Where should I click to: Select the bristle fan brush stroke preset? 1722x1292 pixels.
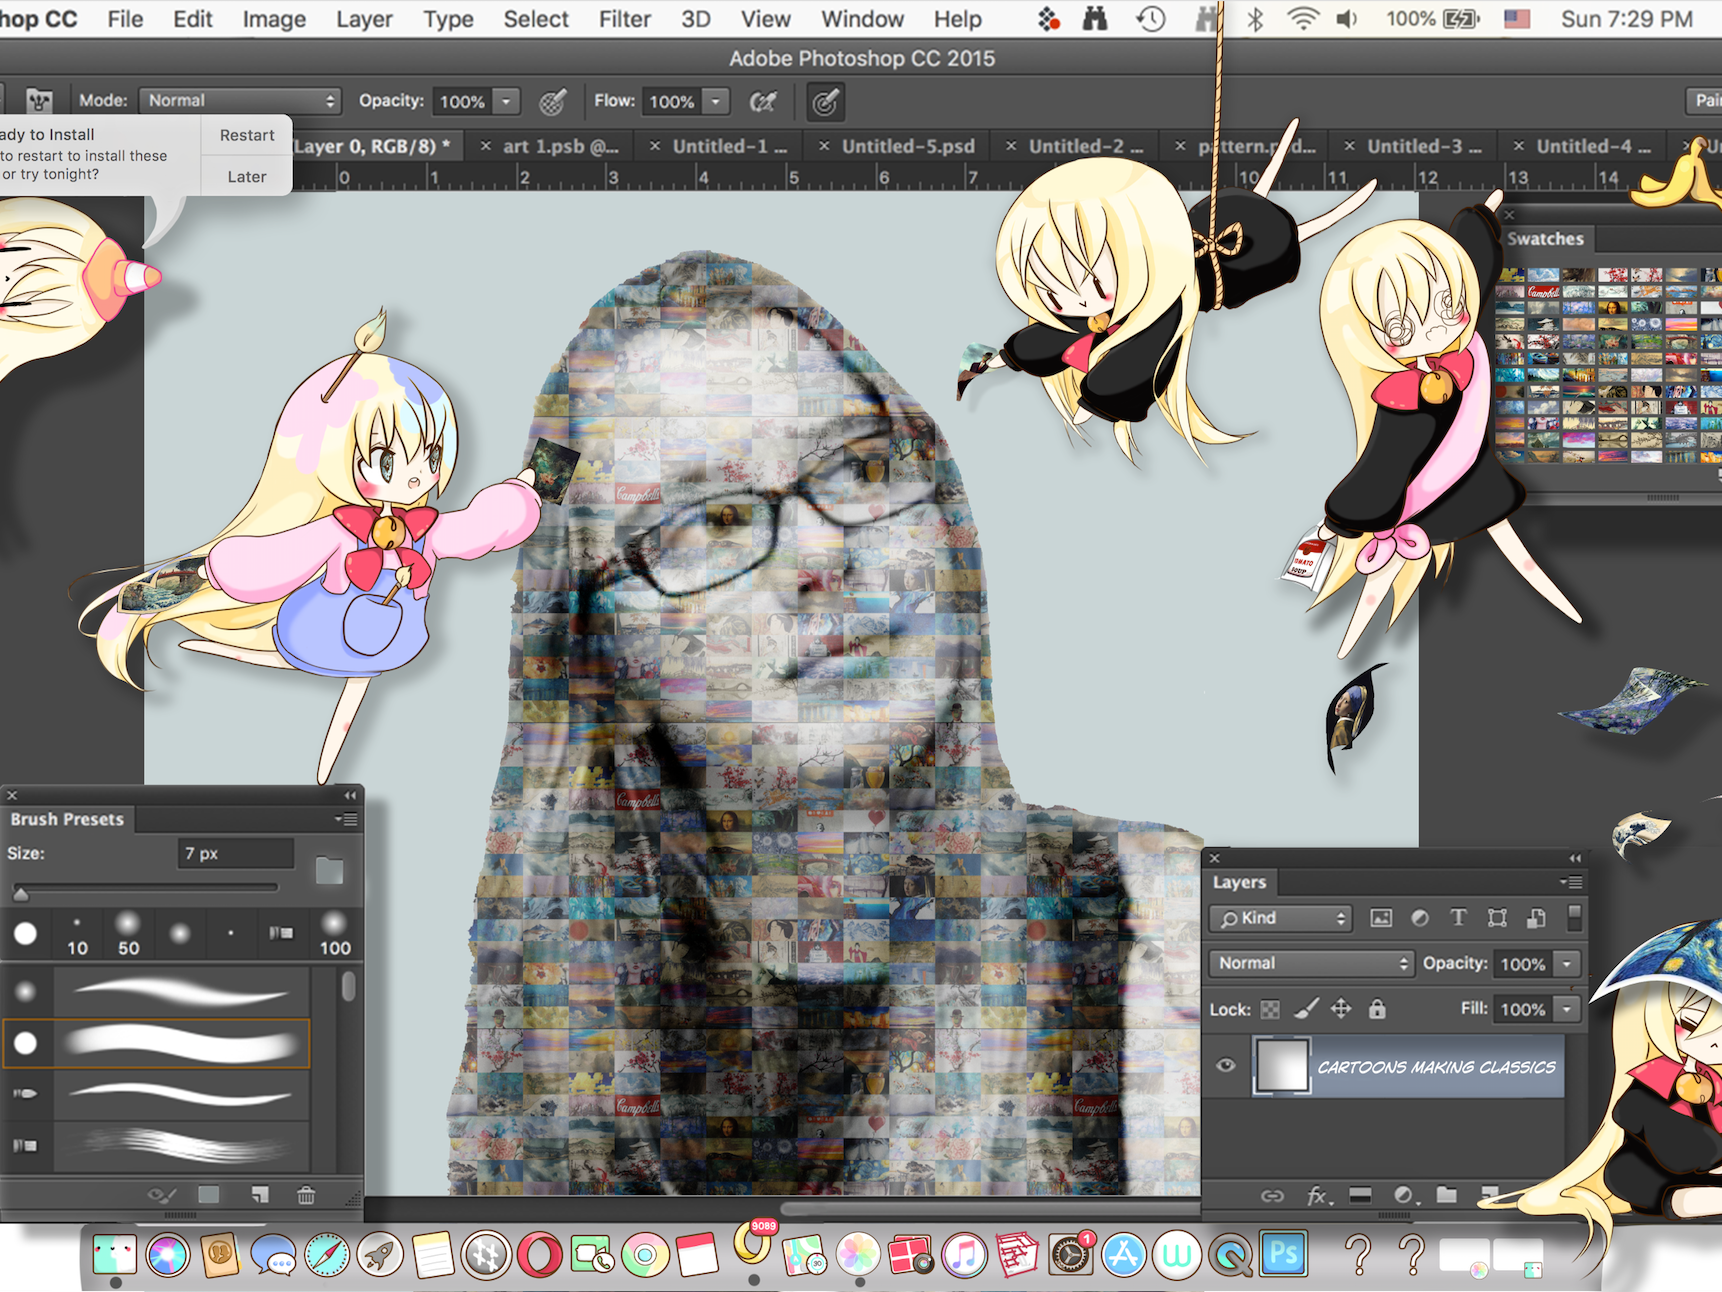click(157, 1144)
